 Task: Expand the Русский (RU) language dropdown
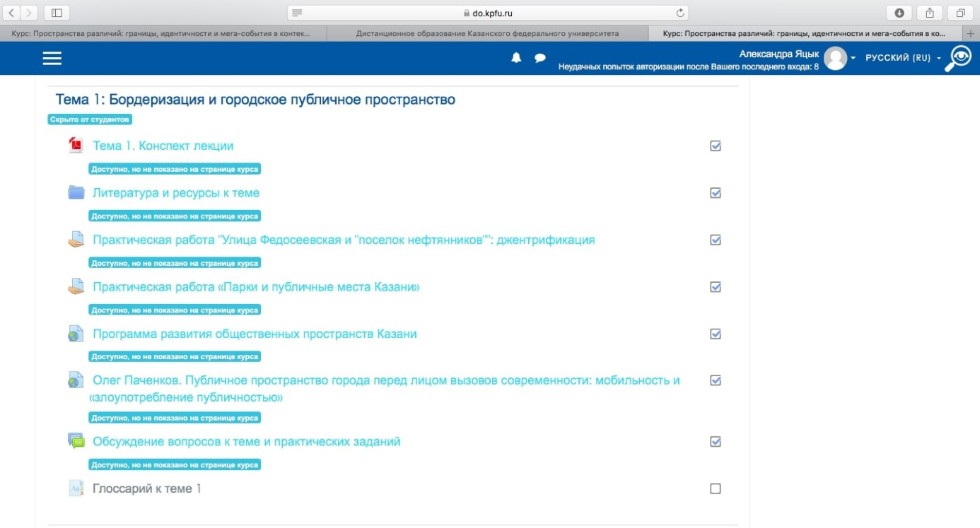[903, 58]
